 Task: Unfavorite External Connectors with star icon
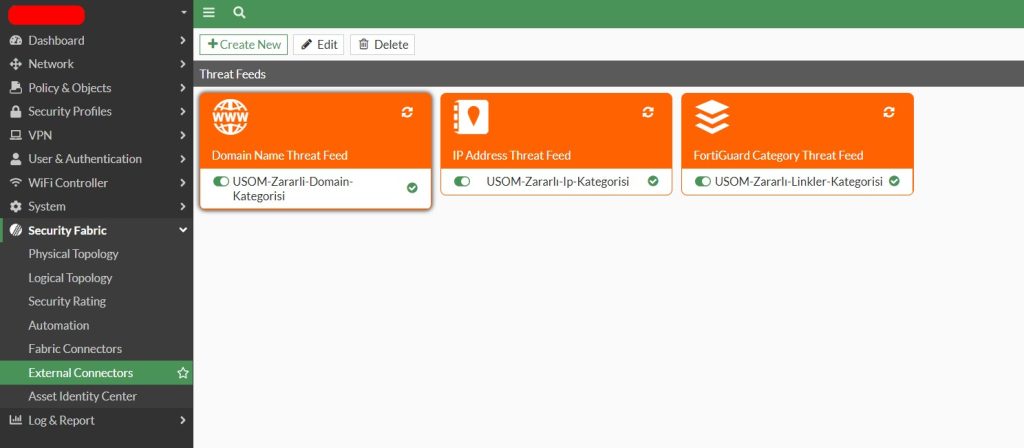pyautogui.click(x=182, y=373)
